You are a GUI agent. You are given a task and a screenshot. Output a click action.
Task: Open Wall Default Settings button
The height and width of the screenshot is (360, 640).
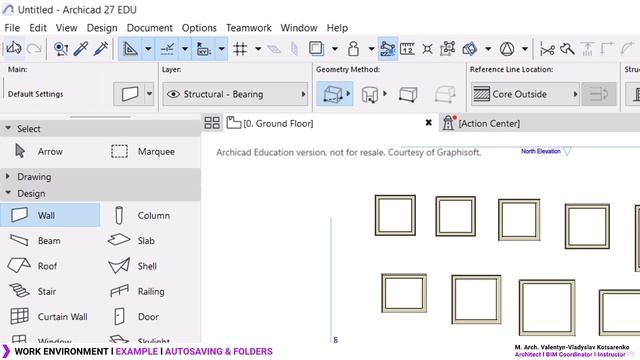coord(129,94)
